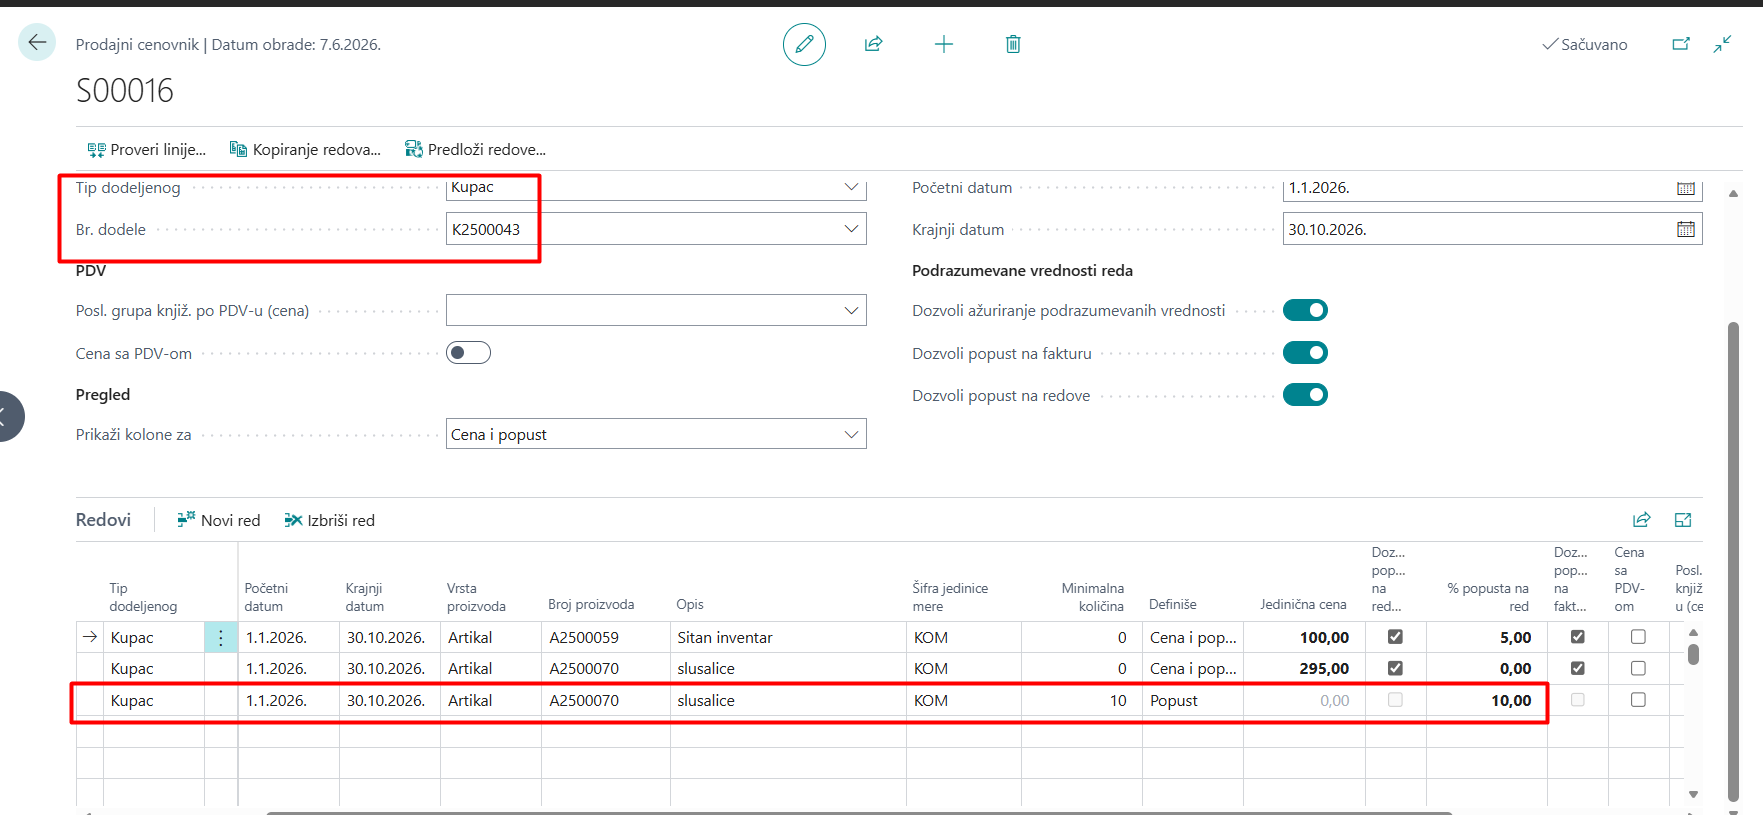Click the trash delete icon
This screenshot has height=815, width=1763.
[x=1013, y=44]
